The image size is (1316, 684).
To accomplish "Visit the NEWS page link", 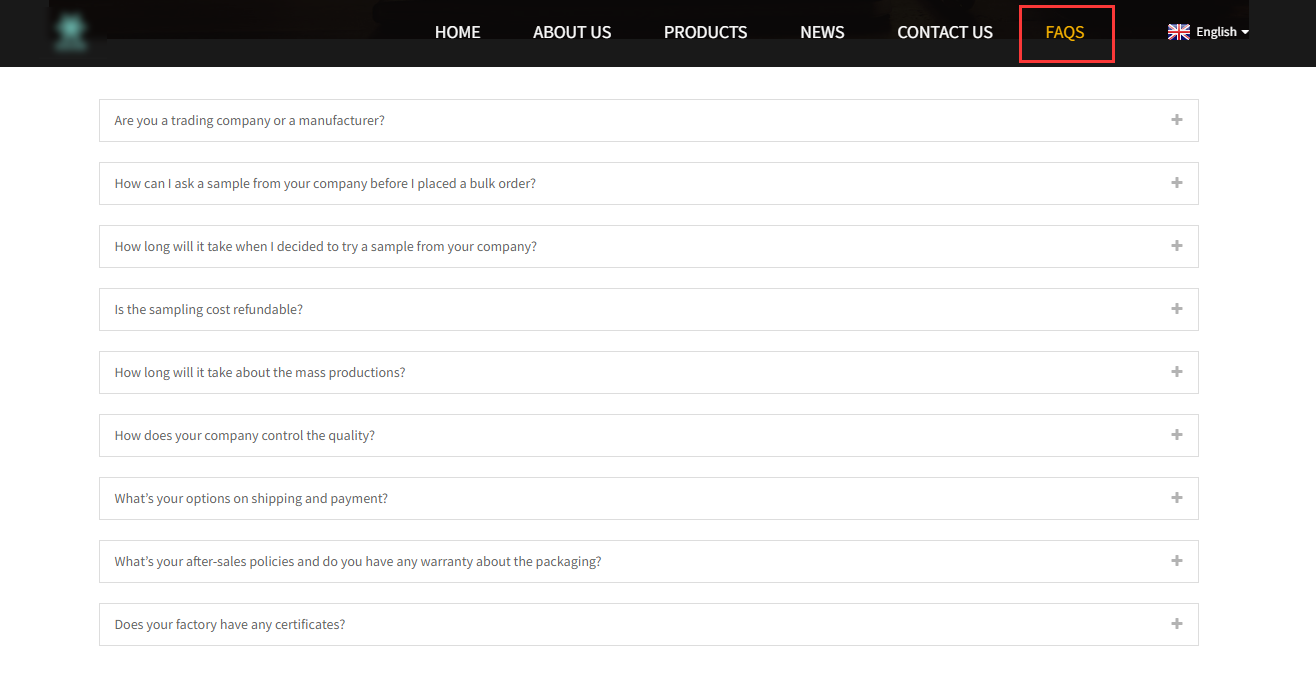I will [x=822, y=32].
